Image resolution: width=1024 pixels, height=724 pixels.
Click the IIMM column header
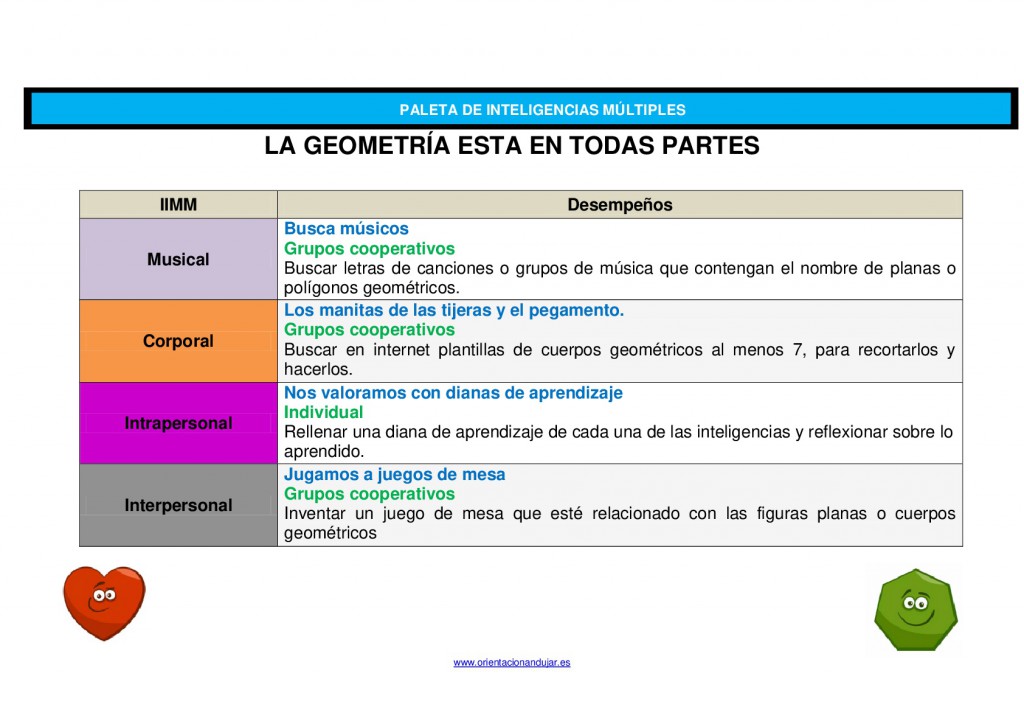point(178,205)
